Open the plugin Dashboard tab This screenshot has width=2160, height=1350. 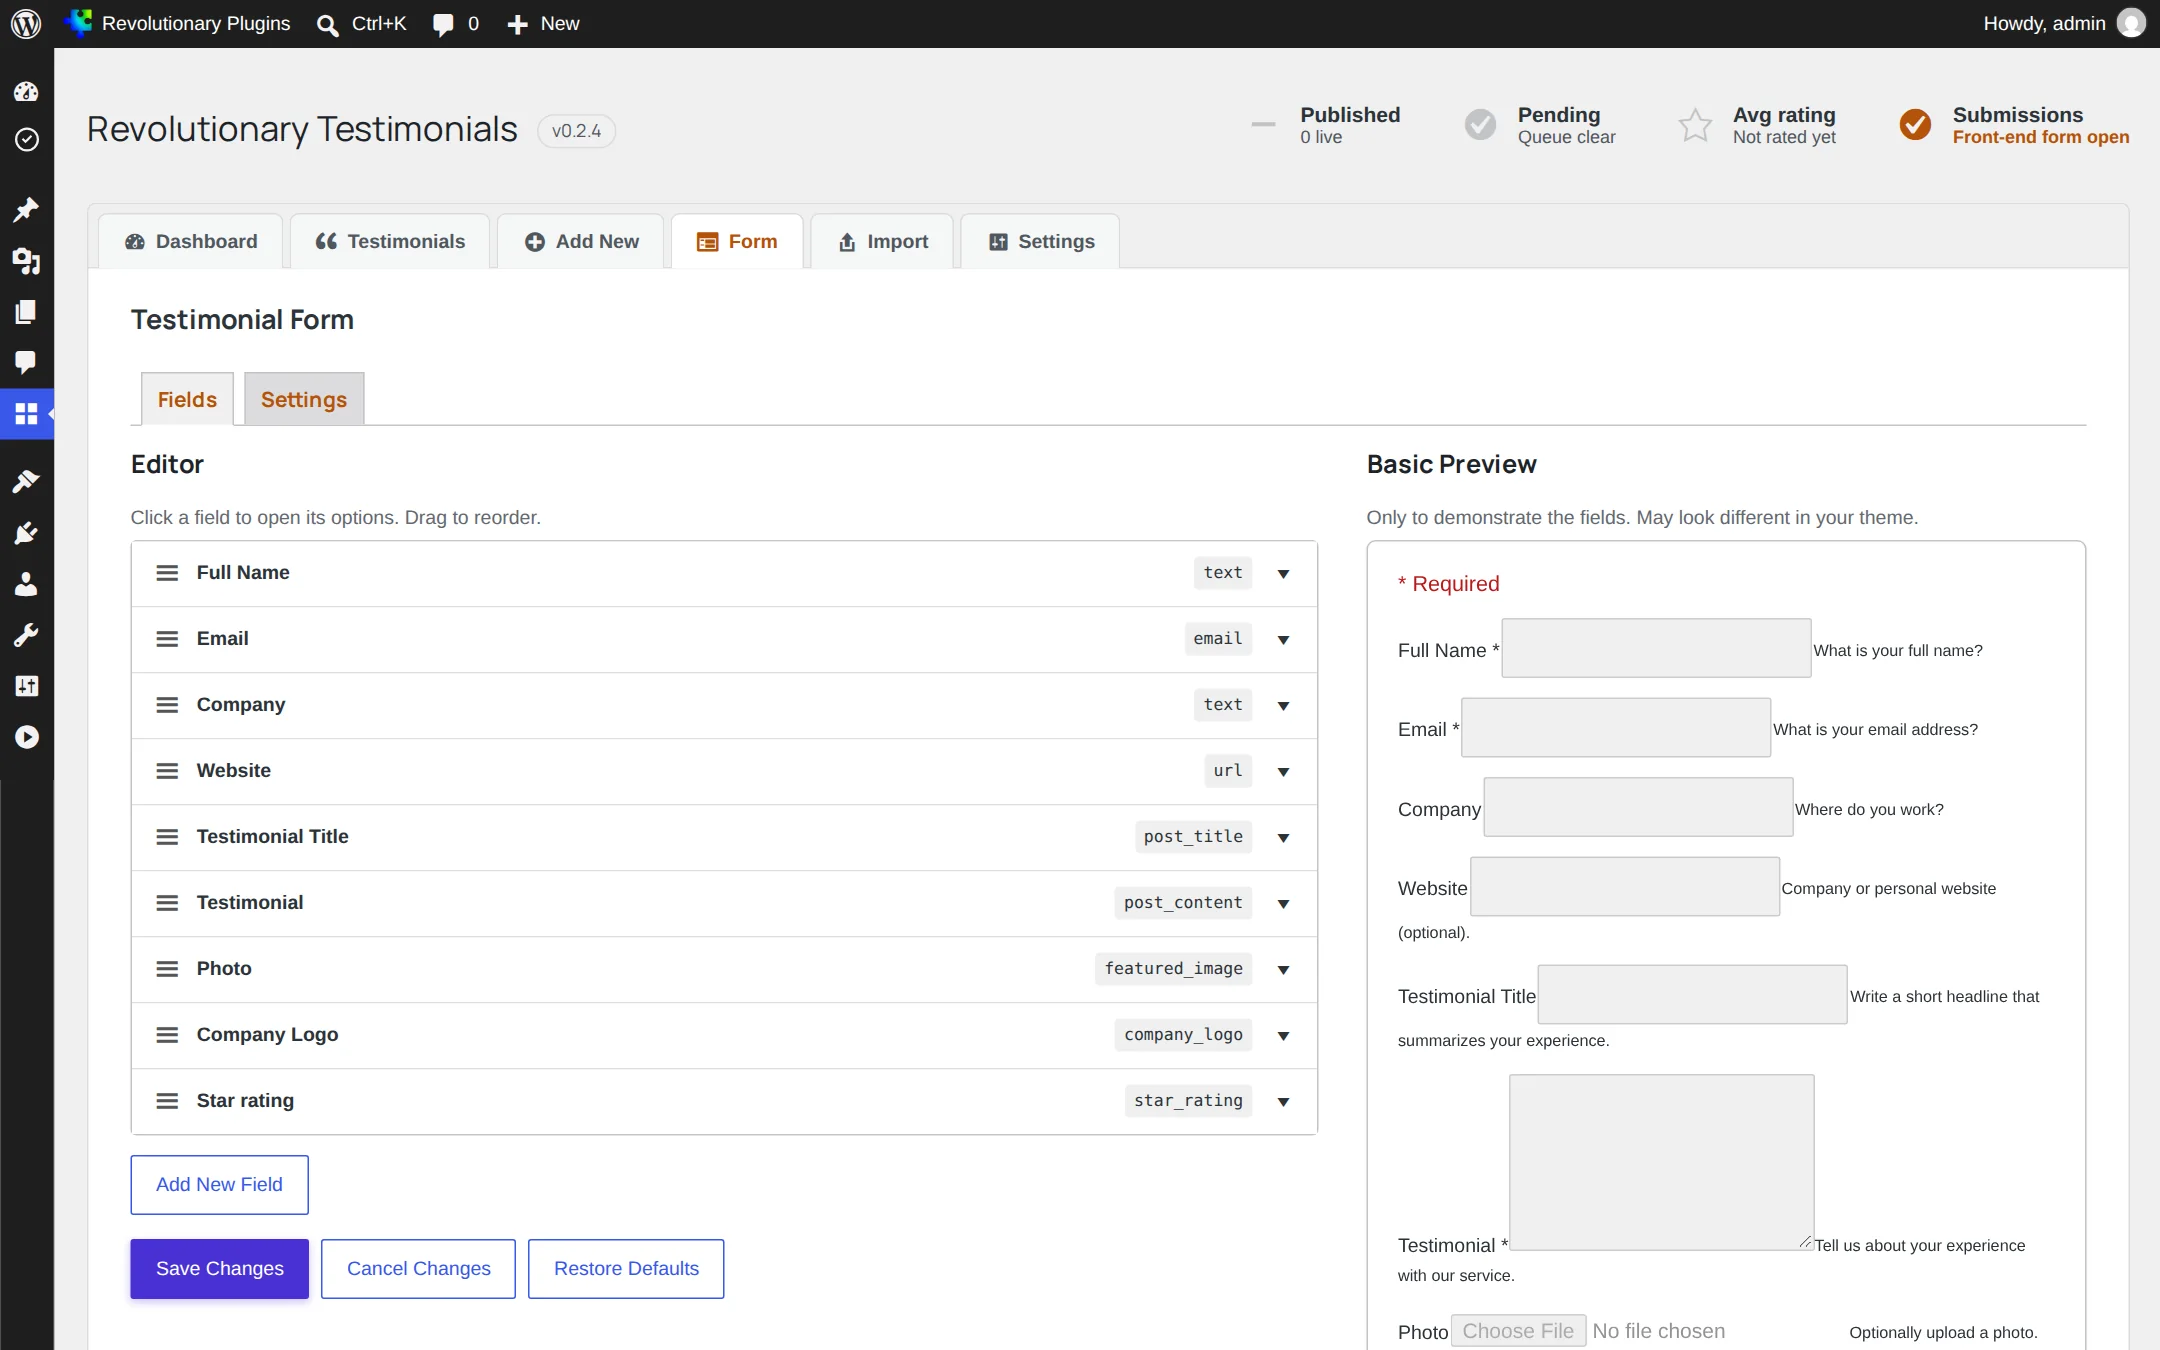(x=191, y=242)
